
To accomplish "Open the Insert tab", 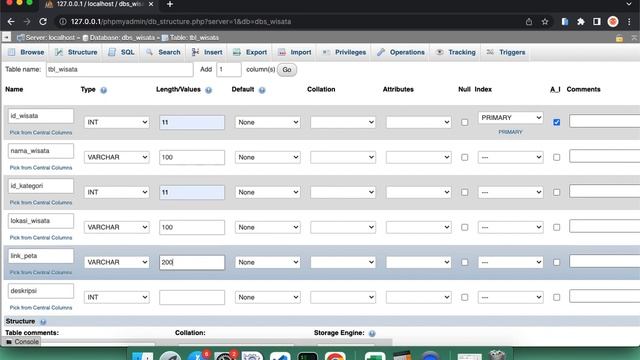I will click(x=207, y=52).
